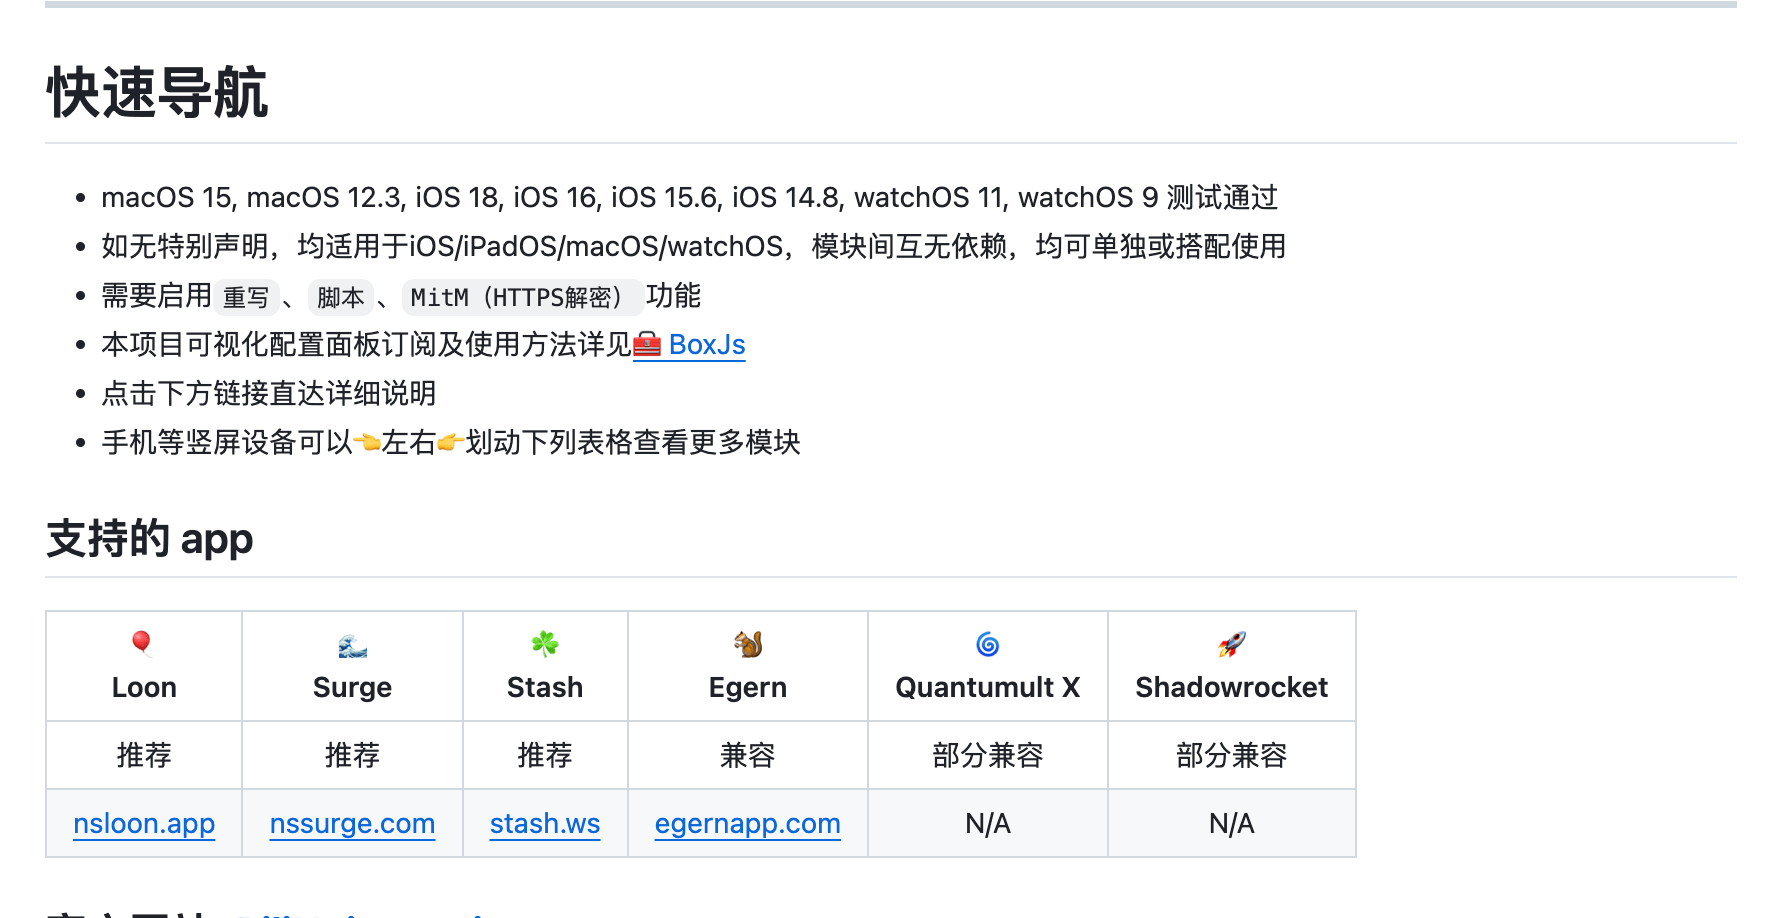Viewport: 1782px width, 918px height.
Task: Click the 支持的 app heading
Action: tap(150, 539)
